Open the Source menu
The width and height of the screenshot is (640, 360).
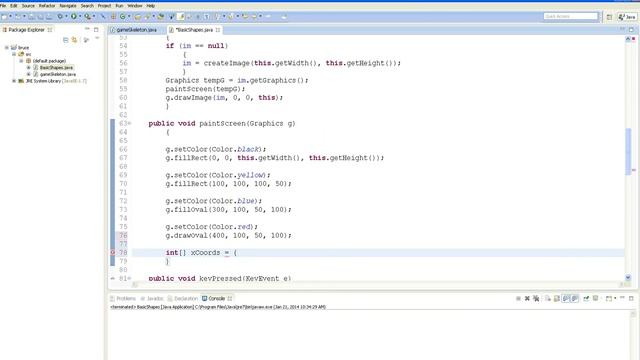click(x=28, y=6)
